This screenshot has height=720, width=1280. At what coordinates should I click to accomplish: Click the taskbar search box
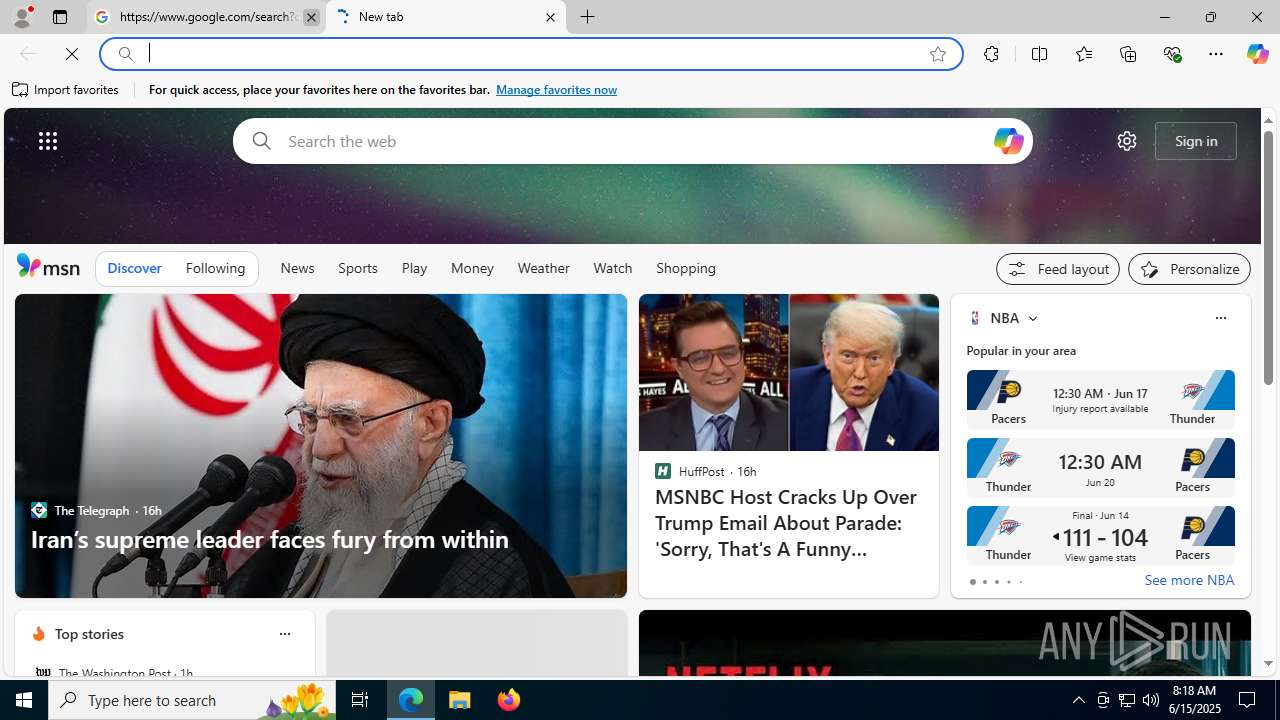[191, 700]
